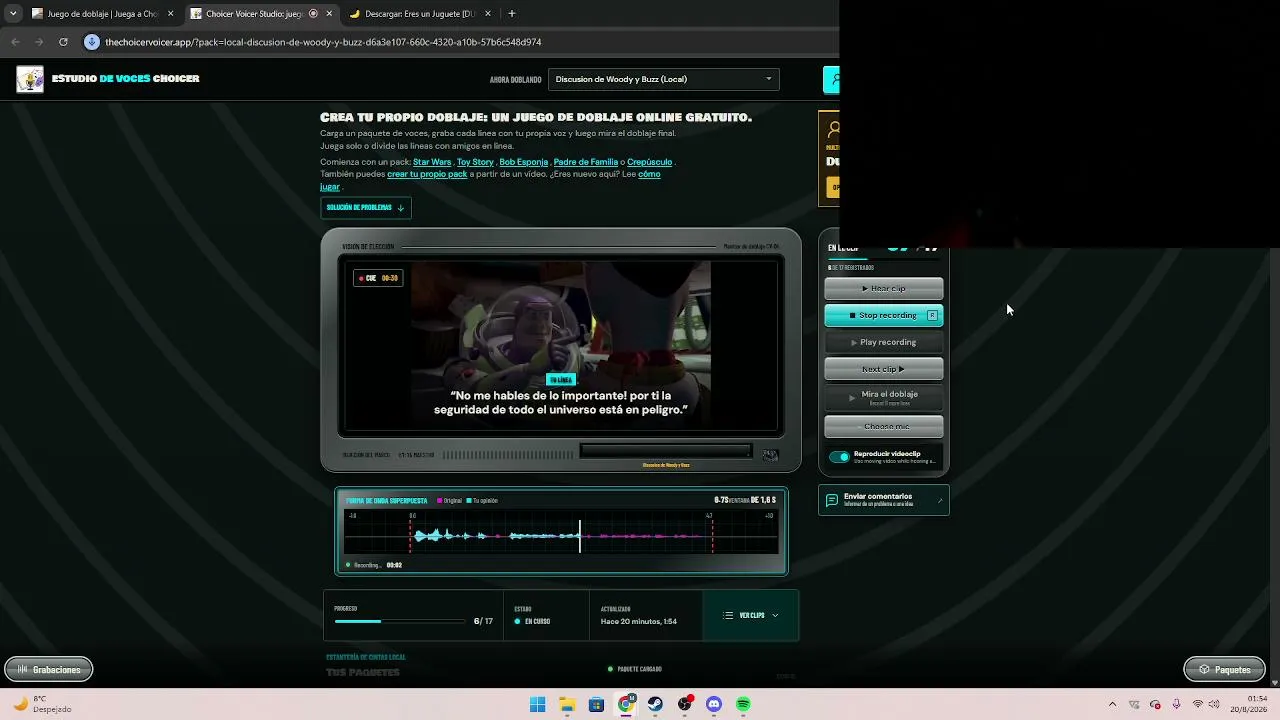This screenshot has height=720, width=1280.
Task: Switch to "Juego de doblaje" browser tab
Action: pos(102,14)
